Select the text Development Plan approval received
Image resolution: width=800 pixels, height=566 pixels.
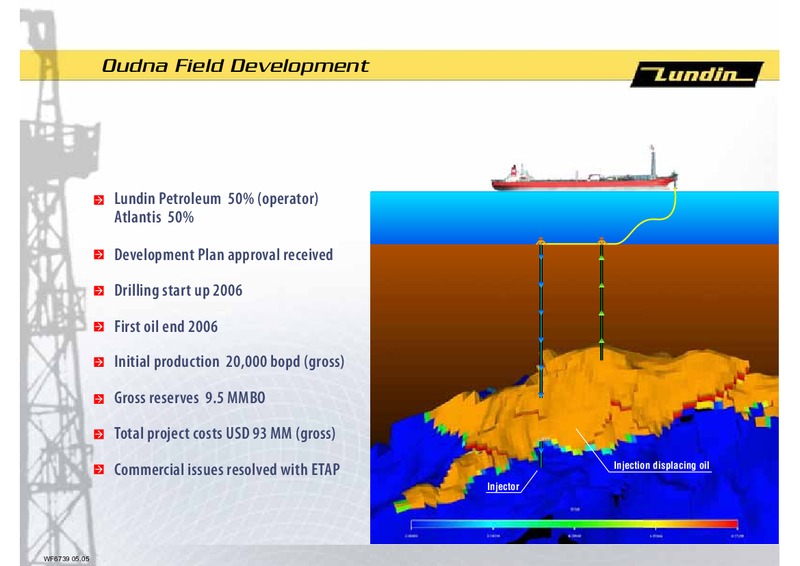223,255
